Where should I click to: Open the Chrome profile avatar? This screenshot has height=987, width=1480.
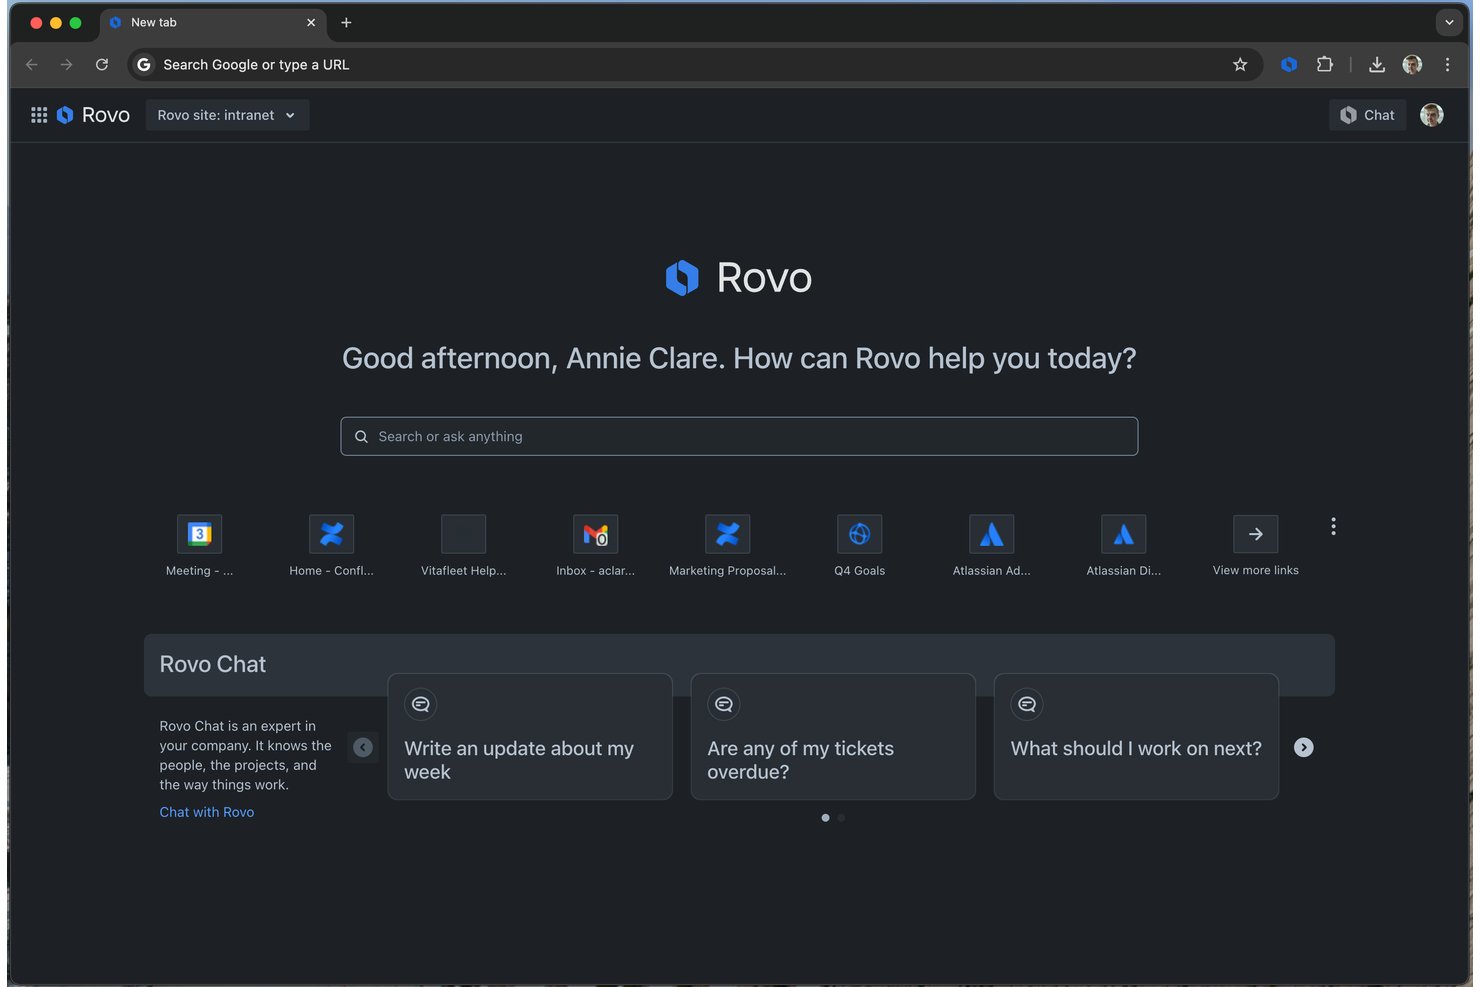(x=1412, y=64)
